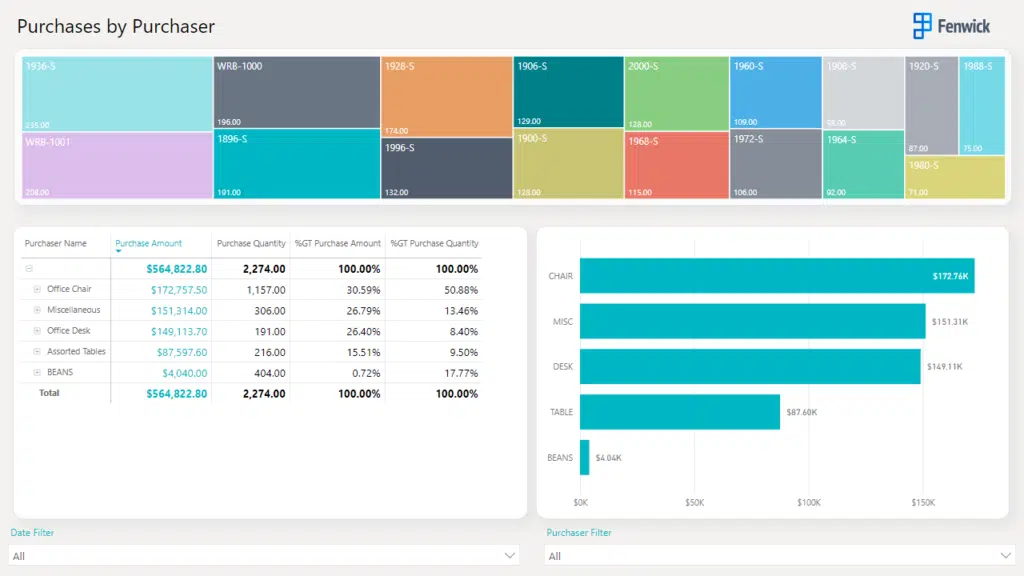The height and width of the screenshot is (576, 1024).
Task: Expand the Office Chair row
Action: (37, 289)
